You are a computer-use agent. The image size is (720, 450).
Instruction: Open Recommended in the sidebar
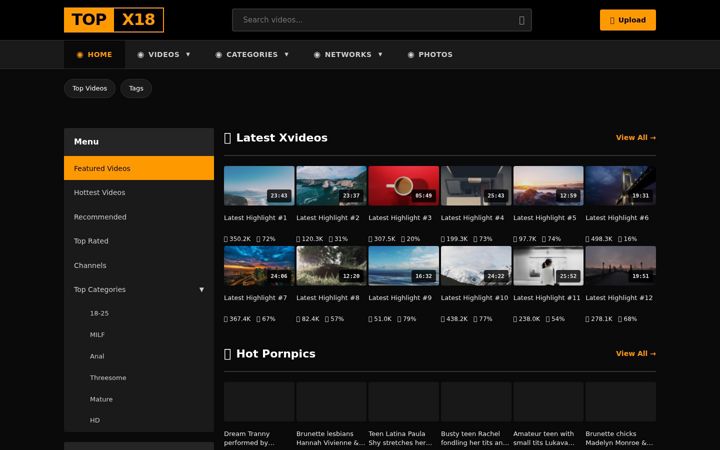click(x=139, y=217)
